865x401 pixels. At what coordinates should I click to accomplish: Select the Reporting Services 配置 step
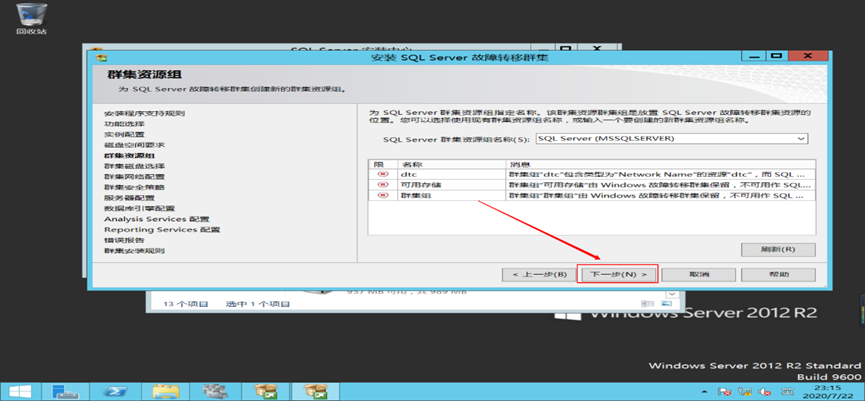tap(162, 229)
